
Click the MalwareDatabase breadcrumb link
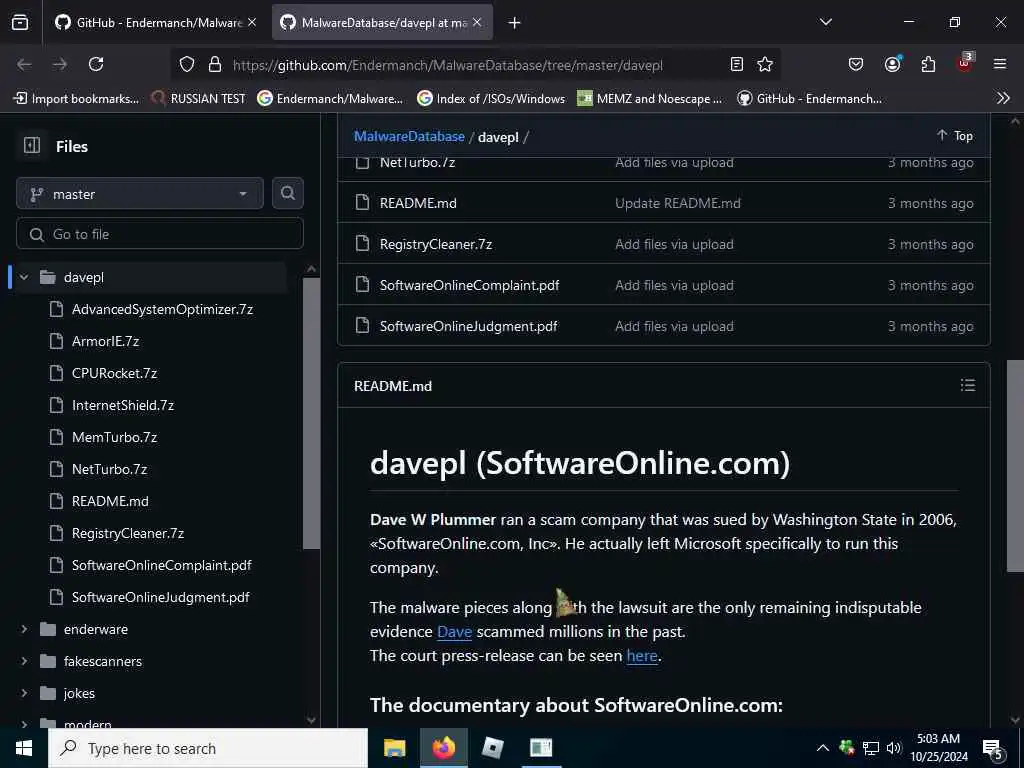pos(409,136)
